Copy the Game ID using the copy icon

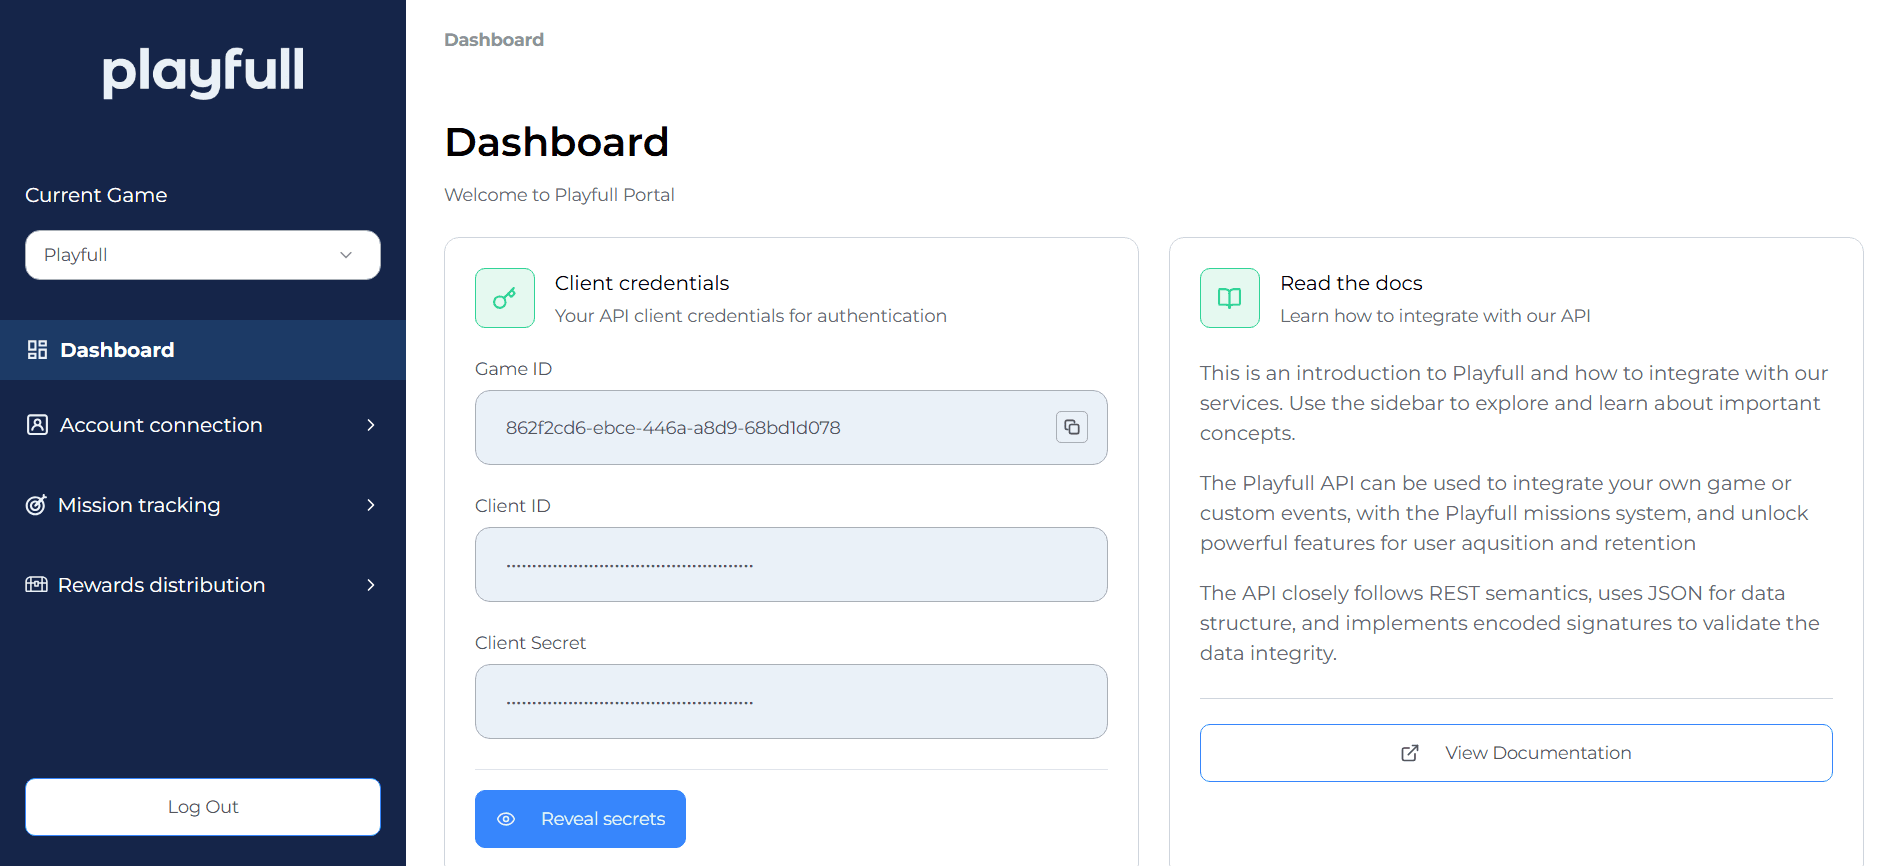coord(1071,427)
